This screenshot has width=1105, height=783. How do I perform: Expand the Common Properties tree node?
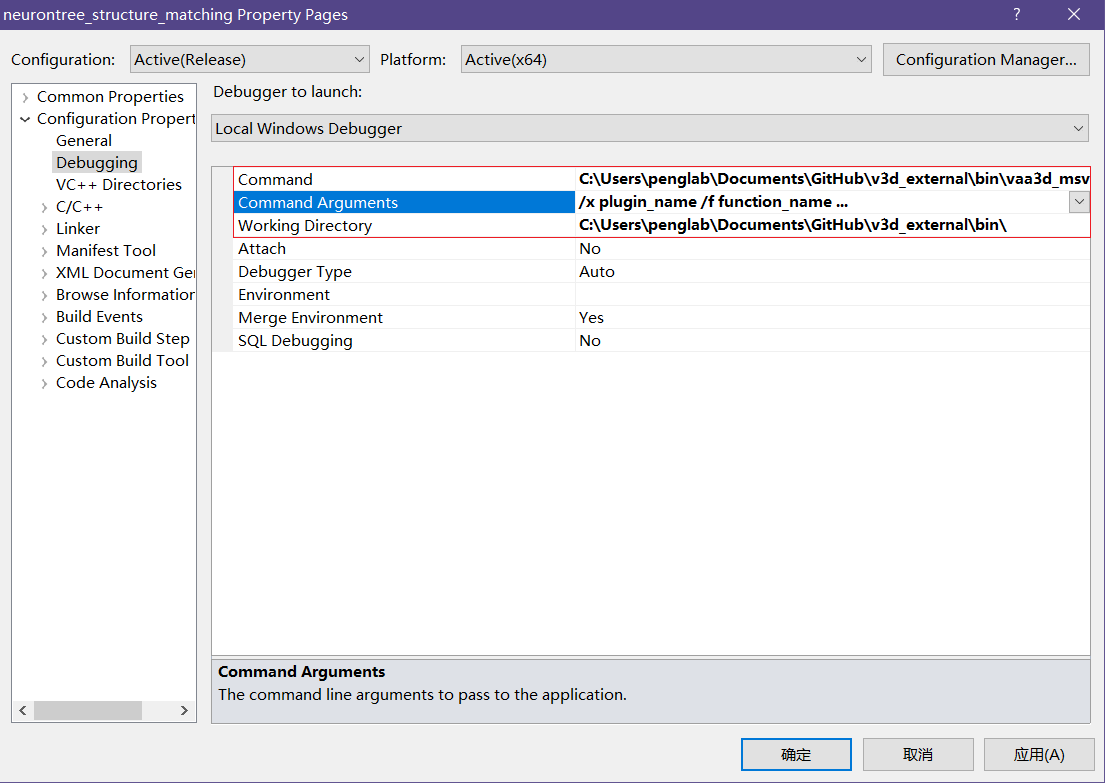tap(24, 97)
